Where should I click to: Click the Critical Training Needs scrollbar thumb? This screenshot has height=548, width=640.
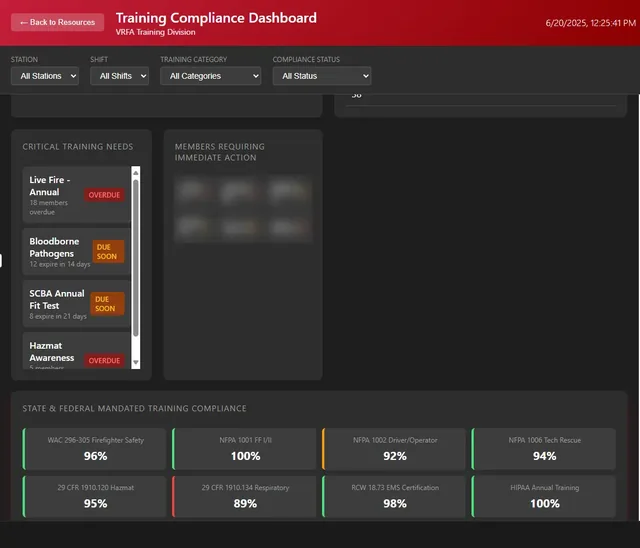tap(136, 258)
